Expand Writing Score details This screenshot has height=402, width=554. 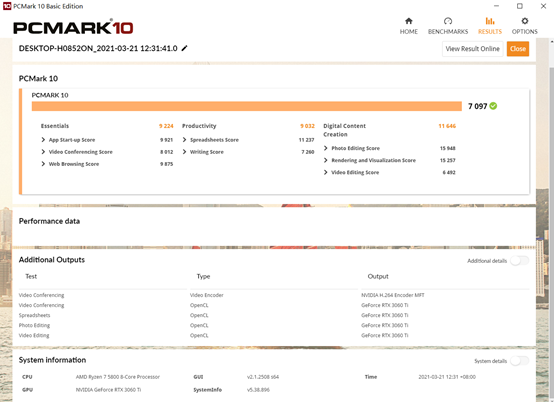pos(184,152)
